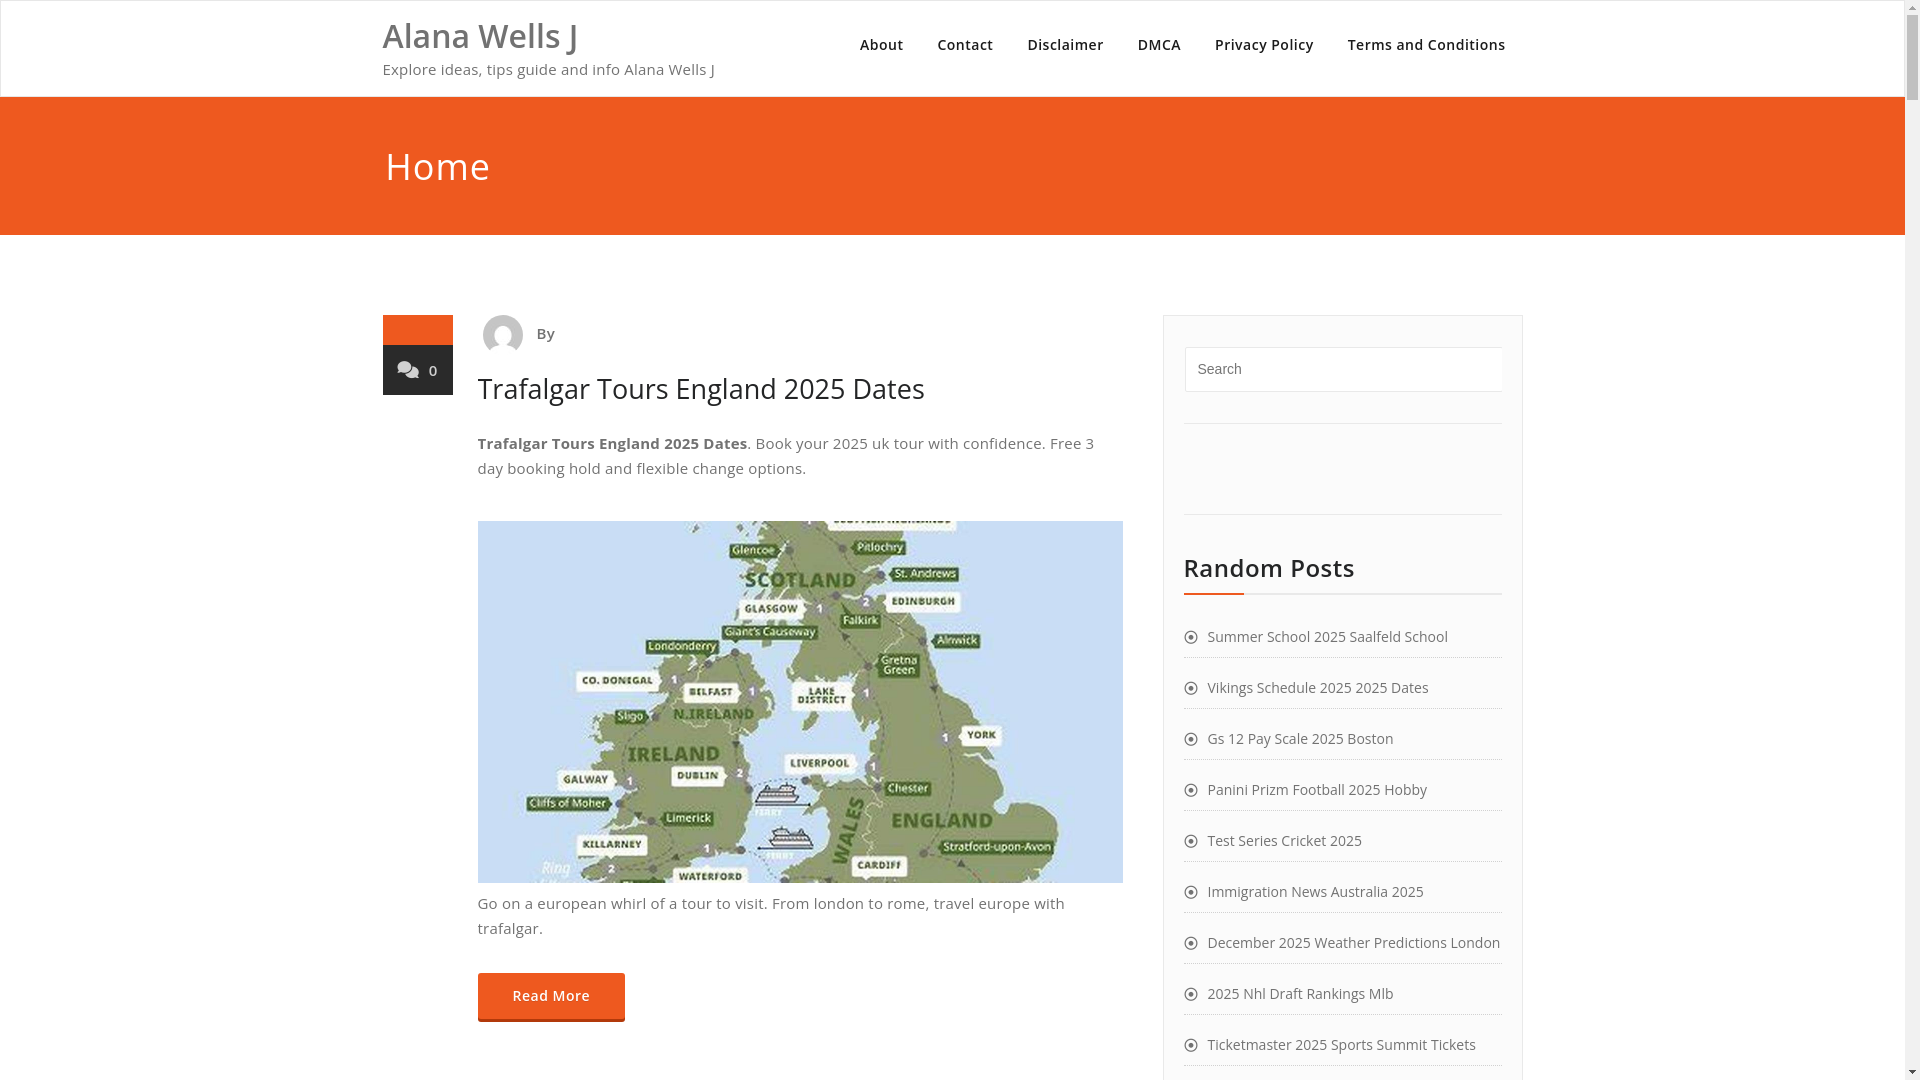
Task: Open Summer School 2025 Saalfeld School post
Action: 1327,637
